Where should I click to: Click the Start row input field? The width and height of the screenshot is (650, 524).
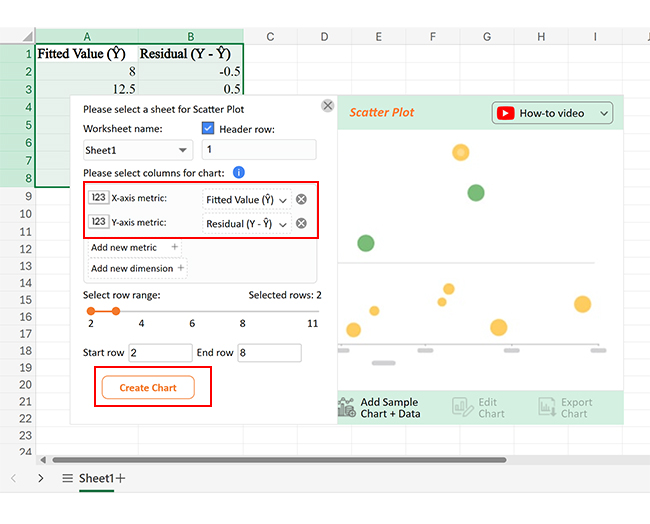coord(160,353)
